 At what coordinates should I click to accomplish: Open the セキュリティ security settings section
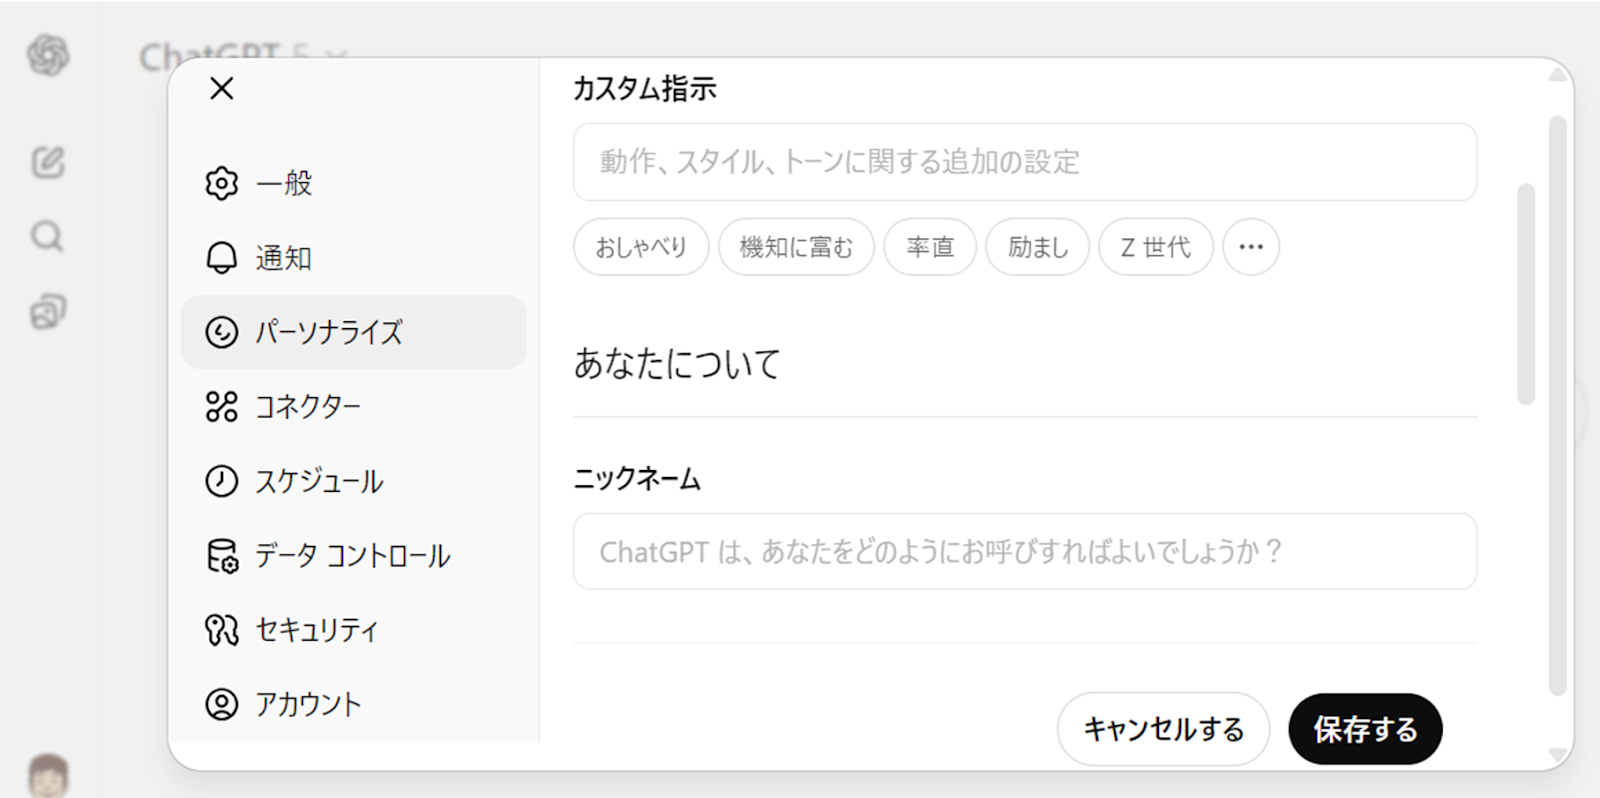click(316, 630)
